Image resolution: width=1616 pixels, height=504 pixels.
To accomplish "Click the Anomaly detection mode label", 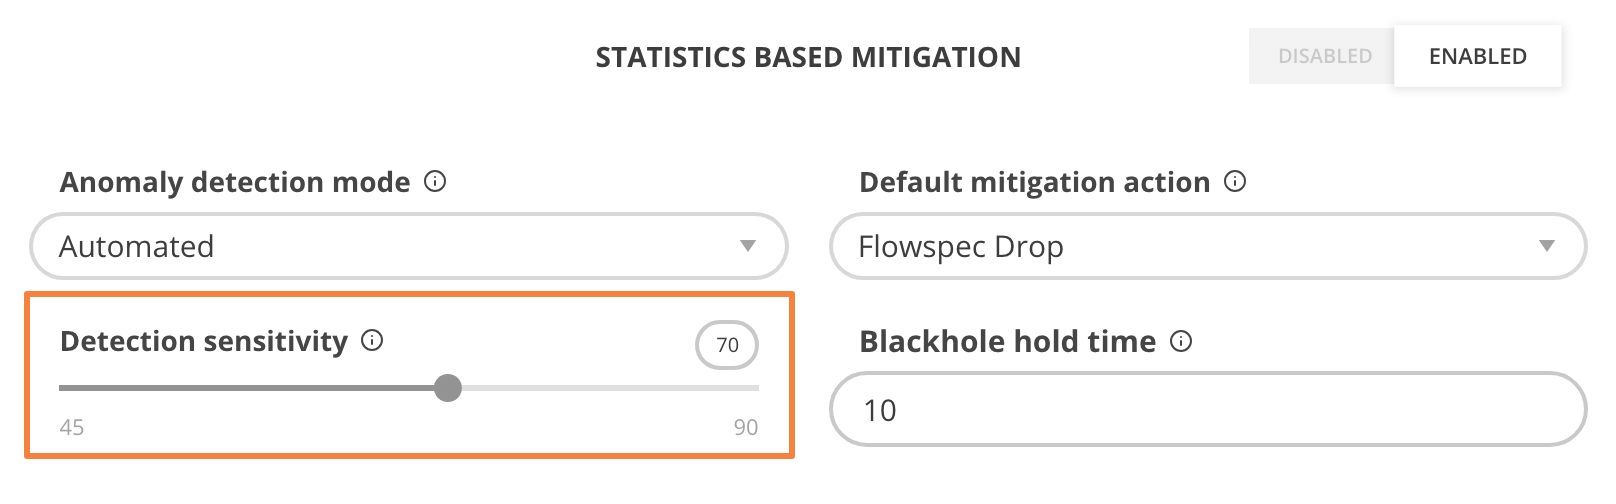I will (235, 182).
